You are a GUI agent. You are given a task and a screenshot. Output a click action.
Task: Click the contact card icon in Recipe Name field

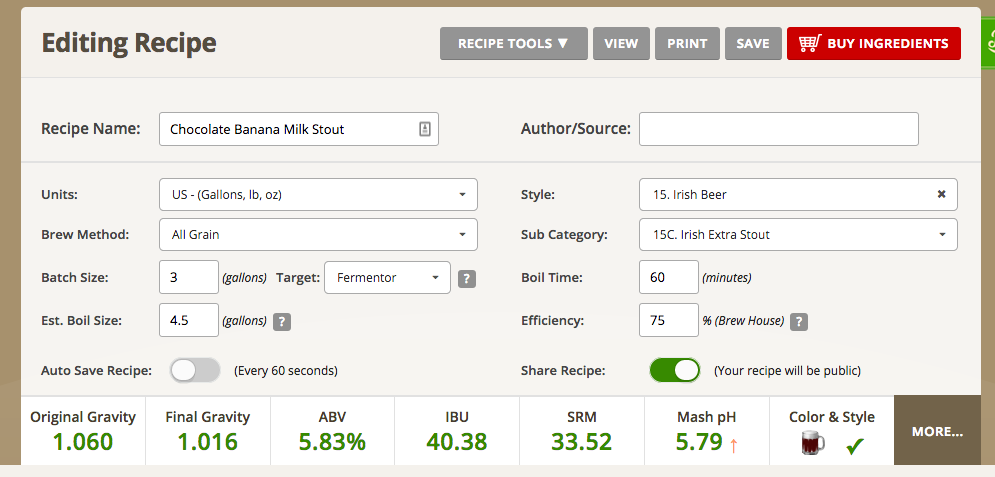424,129
